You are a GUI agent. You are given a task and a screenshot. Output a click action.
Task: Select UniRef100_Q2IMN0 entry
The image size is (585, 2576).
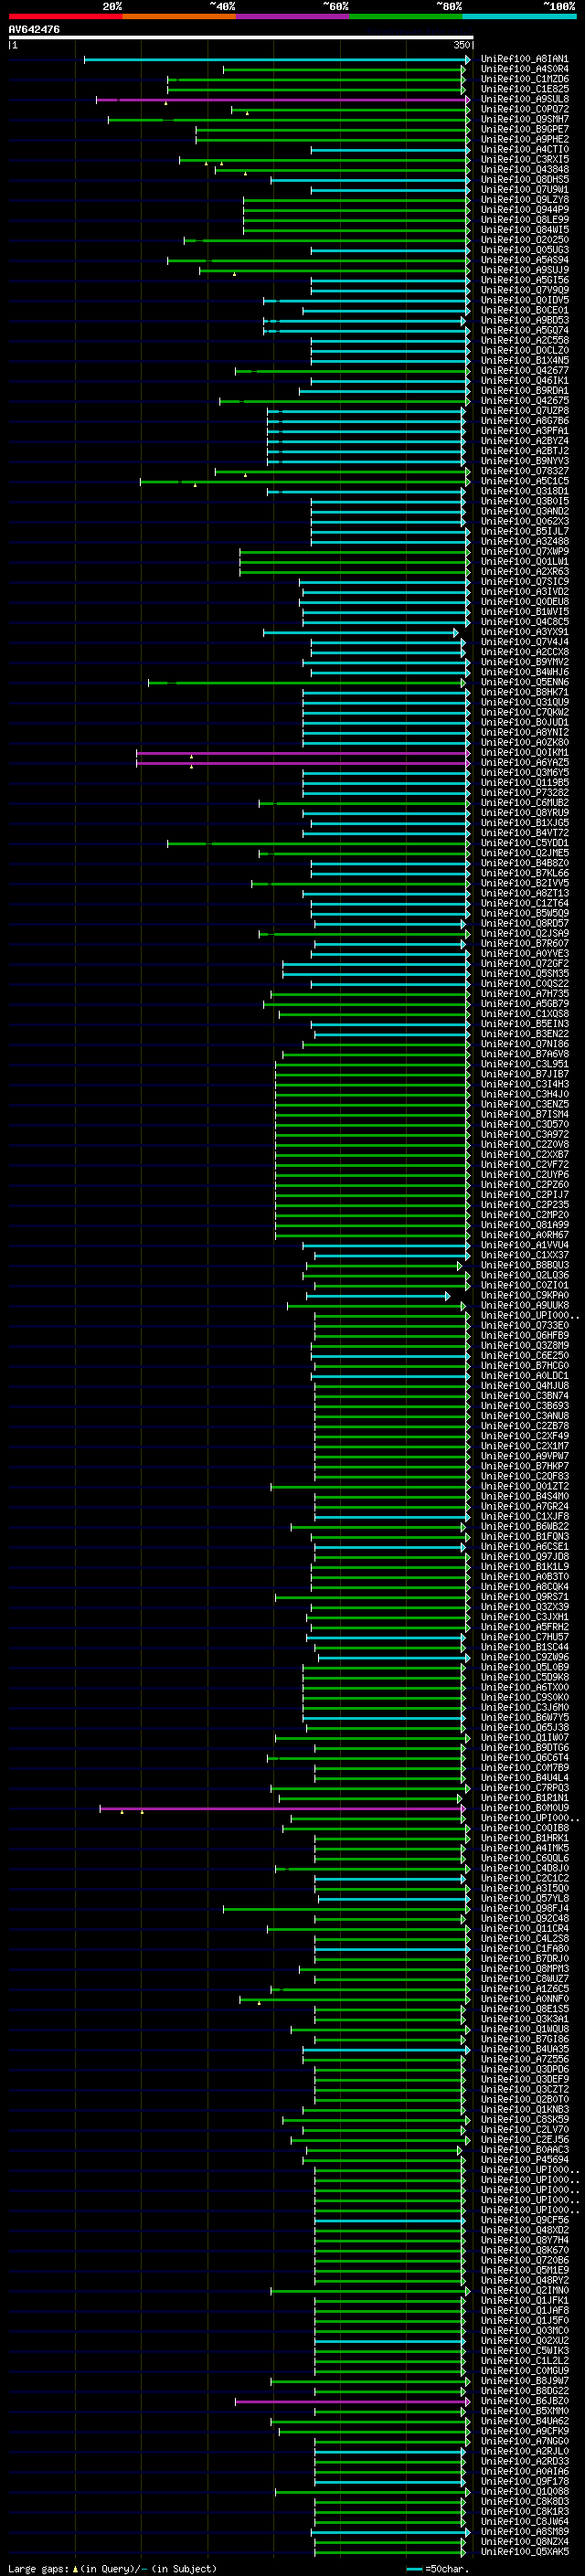(524, 2291)
